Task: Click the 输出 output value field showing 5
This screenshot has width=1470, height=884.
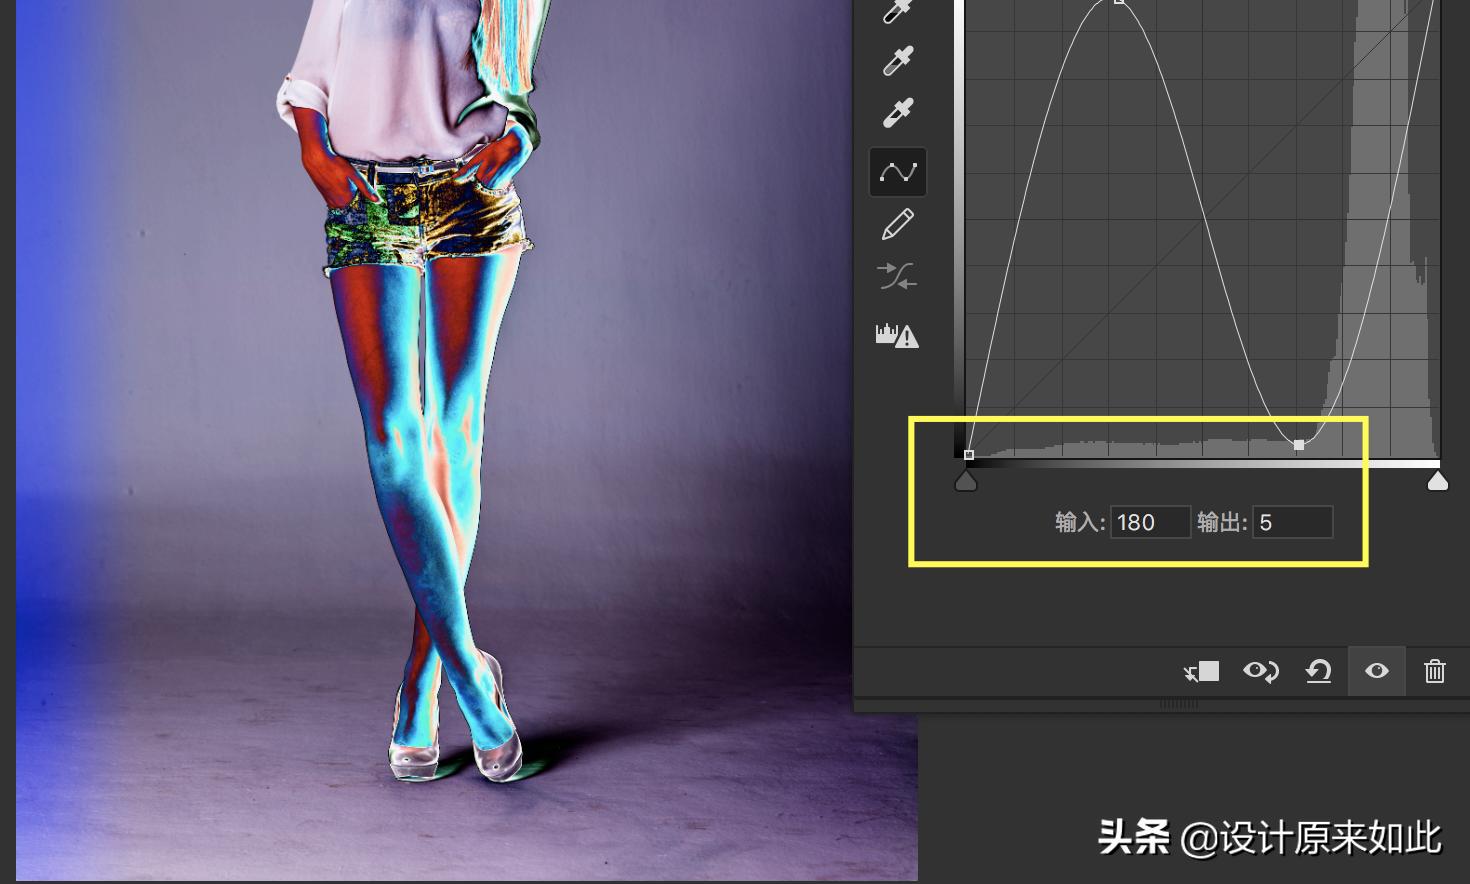Action: 1291,522
